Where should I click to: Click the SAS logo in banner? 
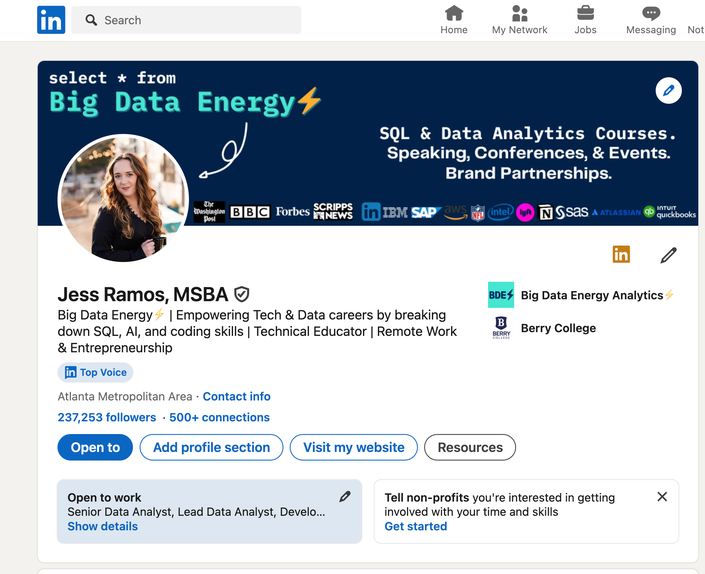pyautogui.click(x=572, y=212)
